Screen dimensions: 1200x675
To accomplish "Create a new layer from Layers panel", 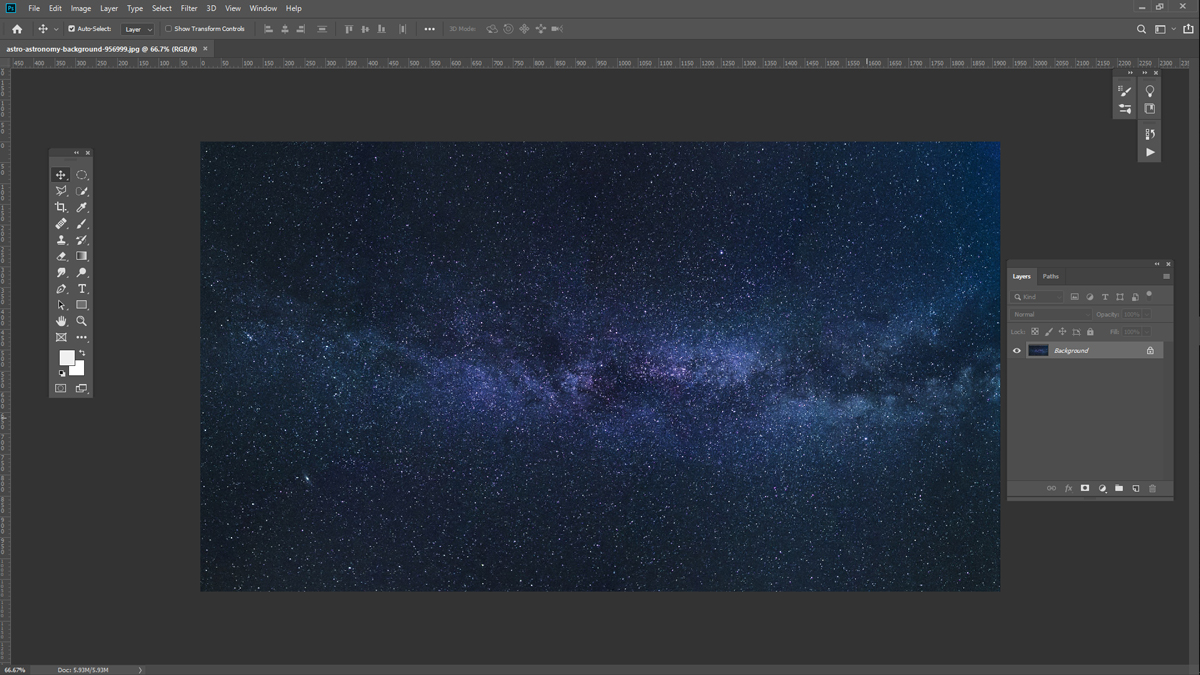I will [x=1135, y=488].
